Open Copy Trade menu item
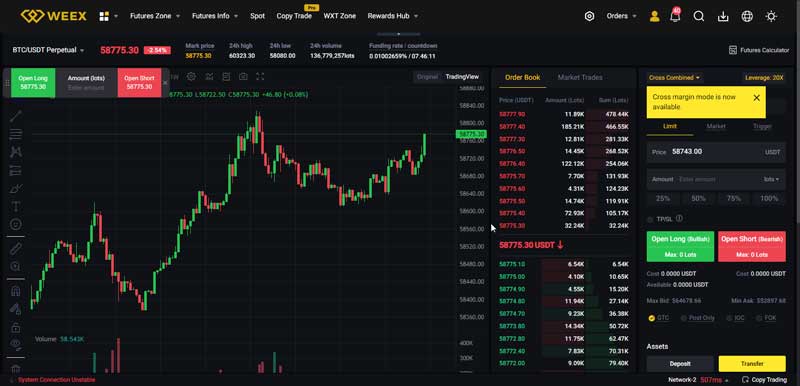Screen dimensions: 800x386 tap(294, 16)
